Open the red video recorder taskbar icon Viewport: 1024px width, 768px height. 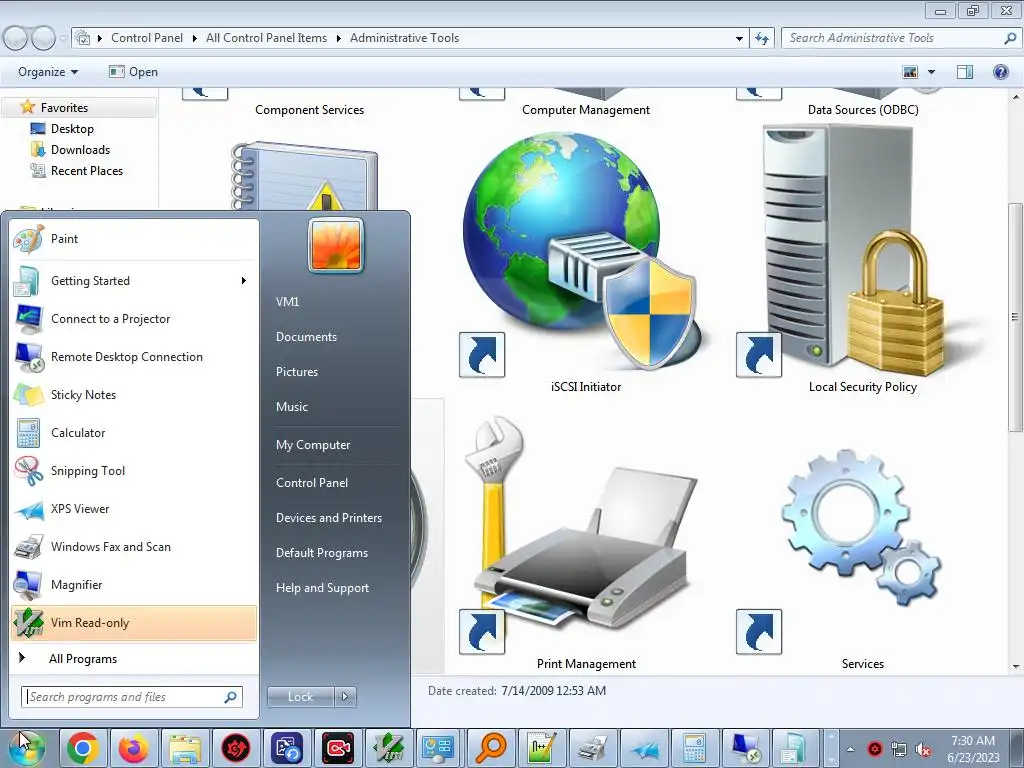click(x=338, y=748)
